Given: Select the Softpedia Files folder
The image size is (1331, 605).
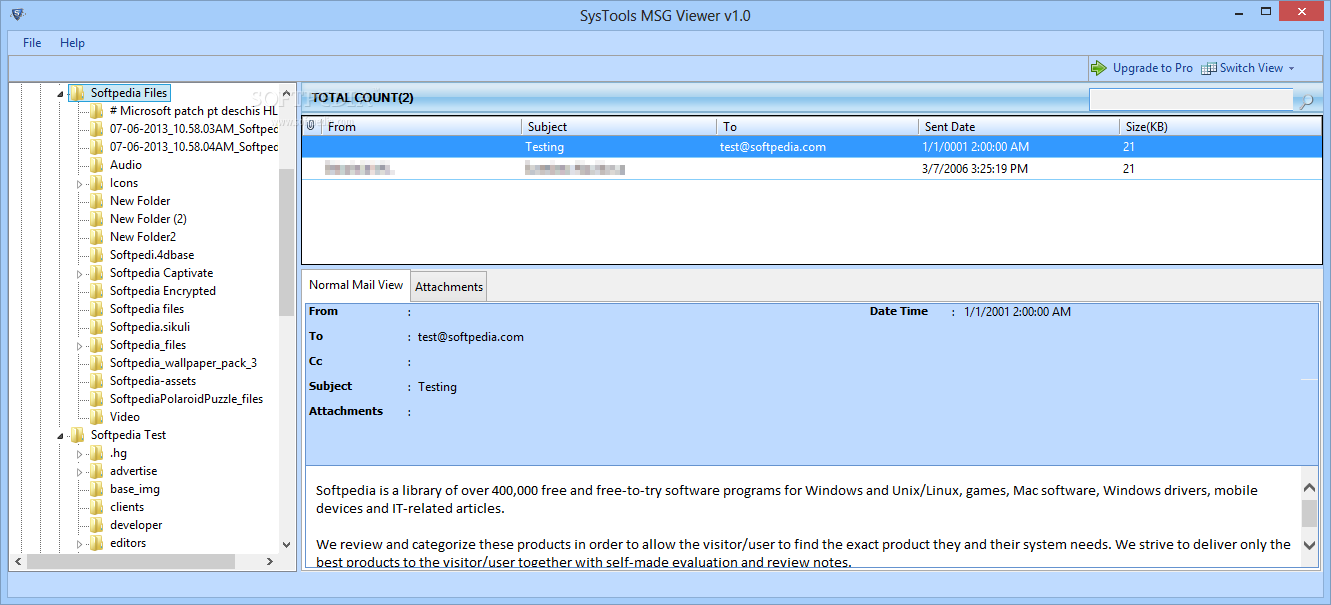Looking at the screenshot, I should coord(129,93).
